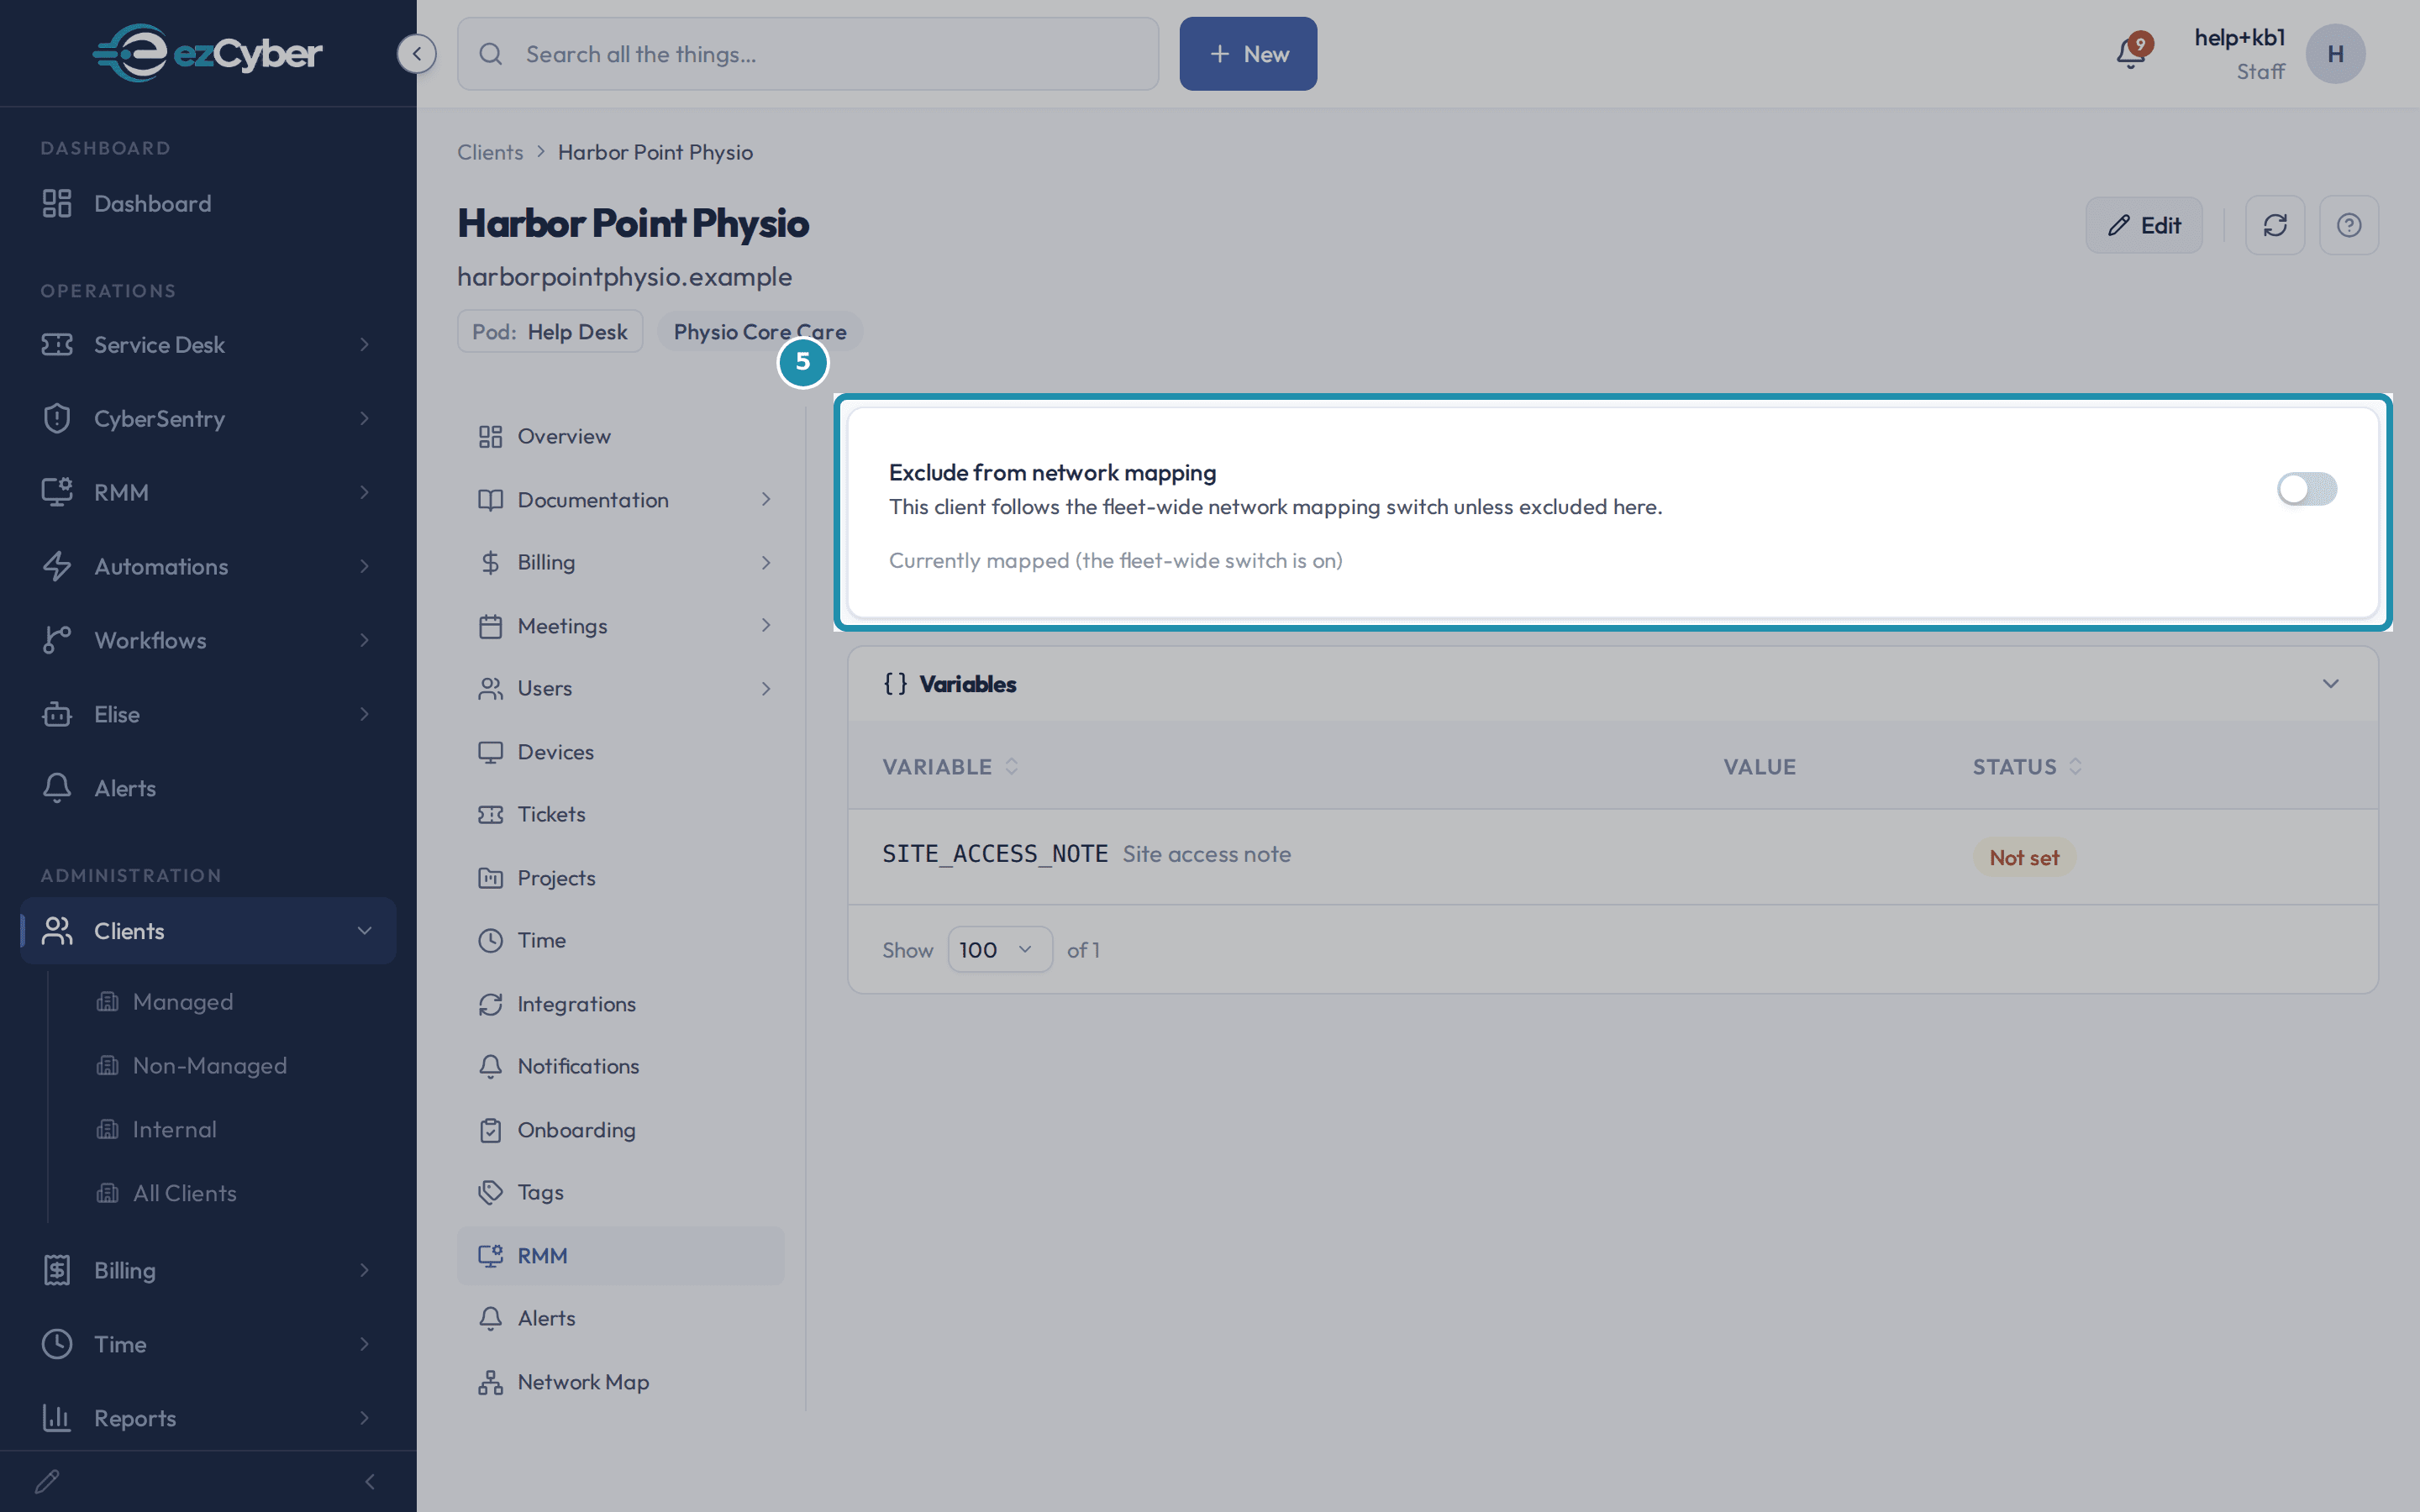Click the Workflows branch icon

[x=57, y=640]
